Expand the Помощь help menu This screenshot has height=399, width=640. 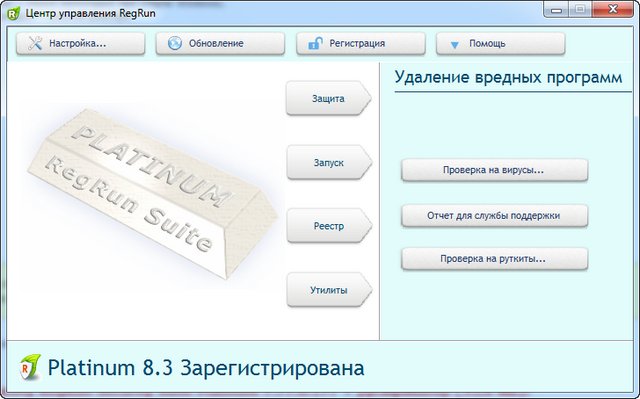click(500, 43)
